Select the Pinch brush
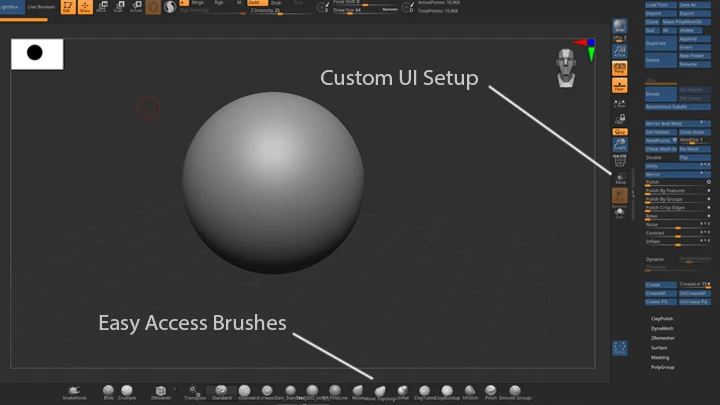Image resolution: width=720 pixels, height=405 pixels. pyautogui.click(x=491, y=393)
